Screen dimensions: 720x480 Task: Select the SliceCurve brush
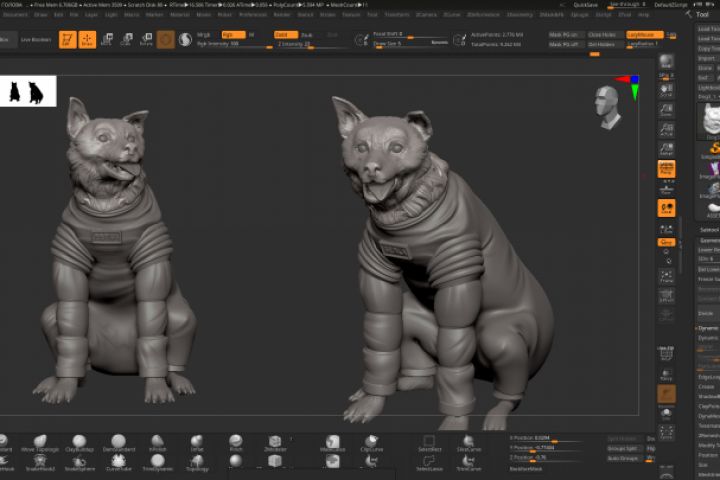point(468,444)
